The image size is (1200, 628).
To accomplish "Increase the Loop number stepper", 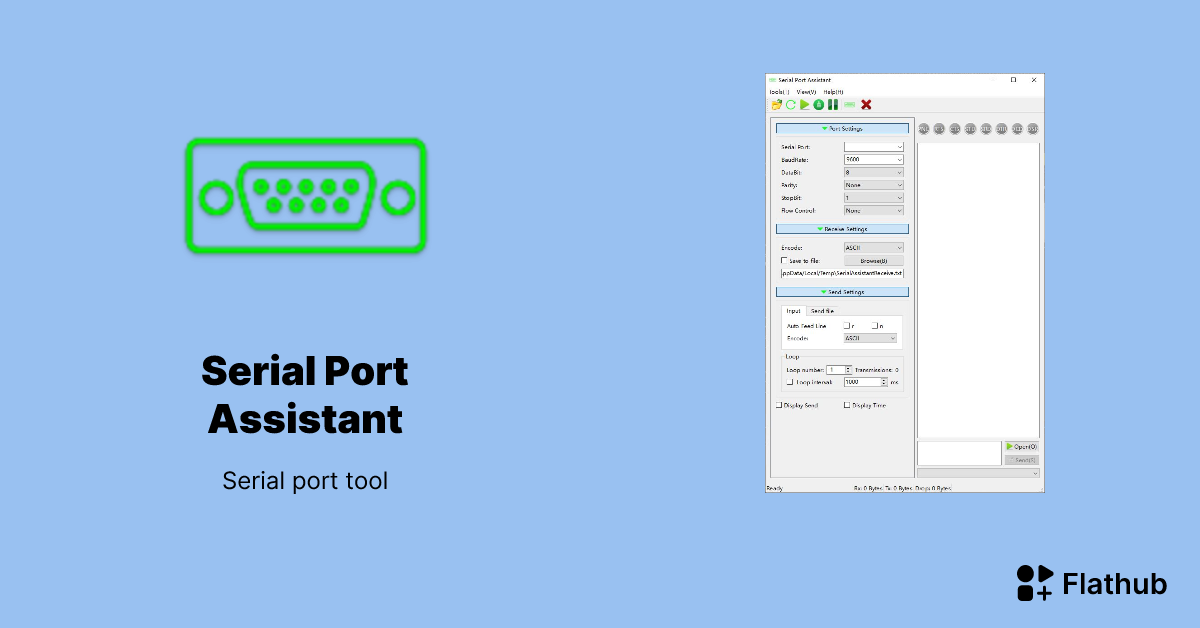I will tap(848, 368).
